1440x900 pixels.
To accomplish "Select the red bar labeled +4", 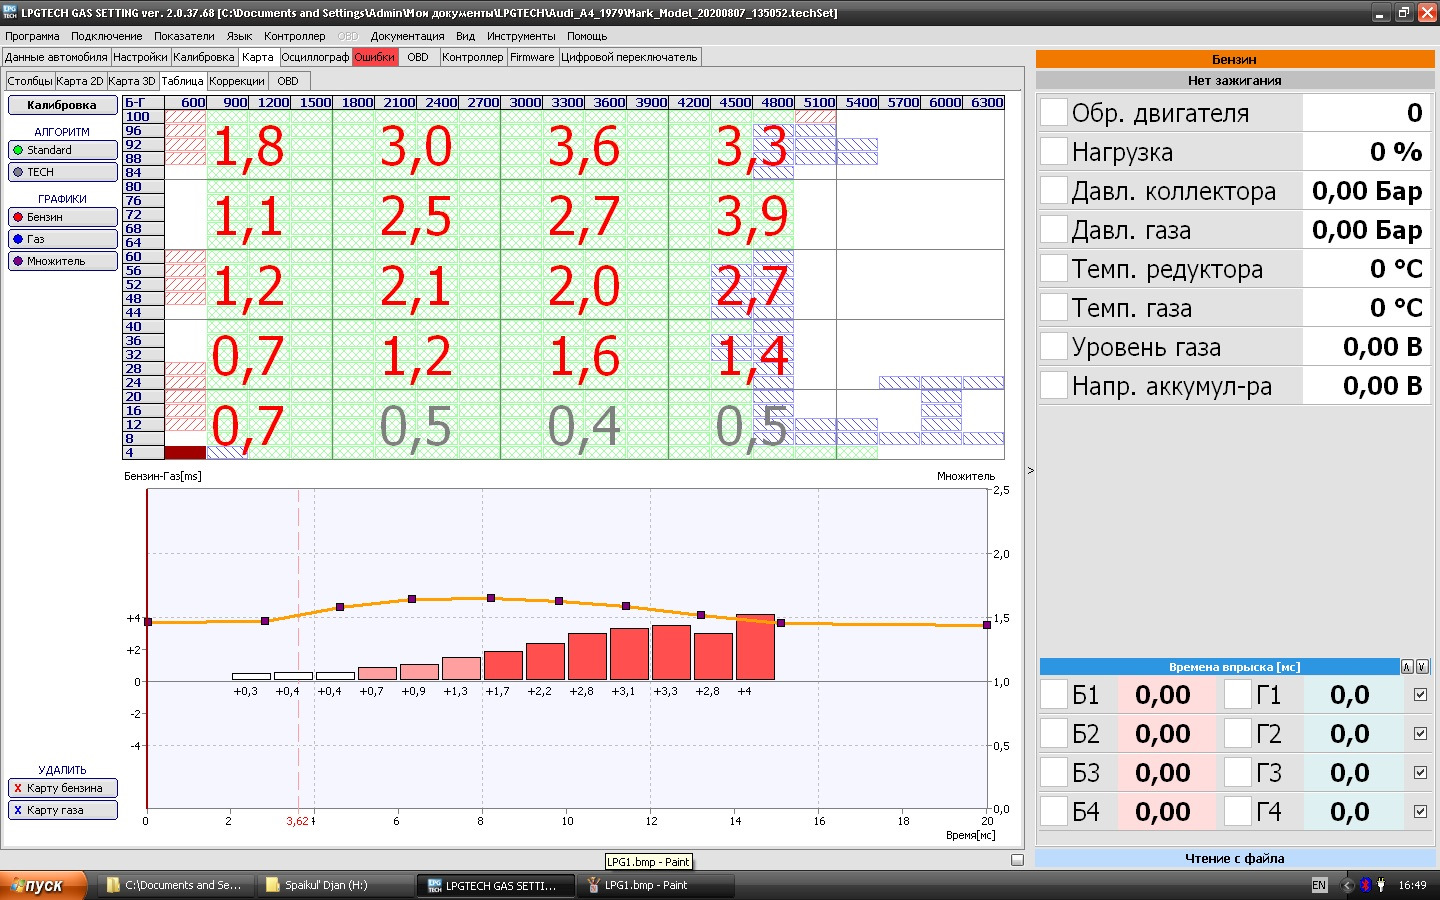I will (755, 648).
